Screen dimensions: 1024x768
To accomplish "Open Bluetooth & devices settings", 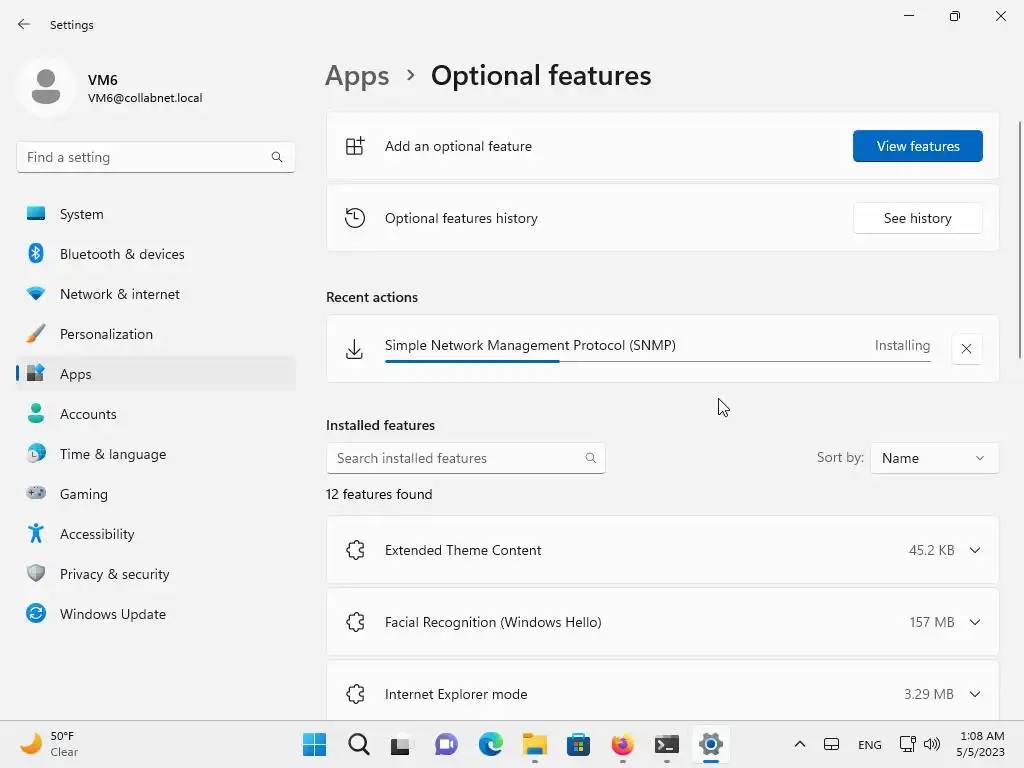I will (x=122, y=254).
